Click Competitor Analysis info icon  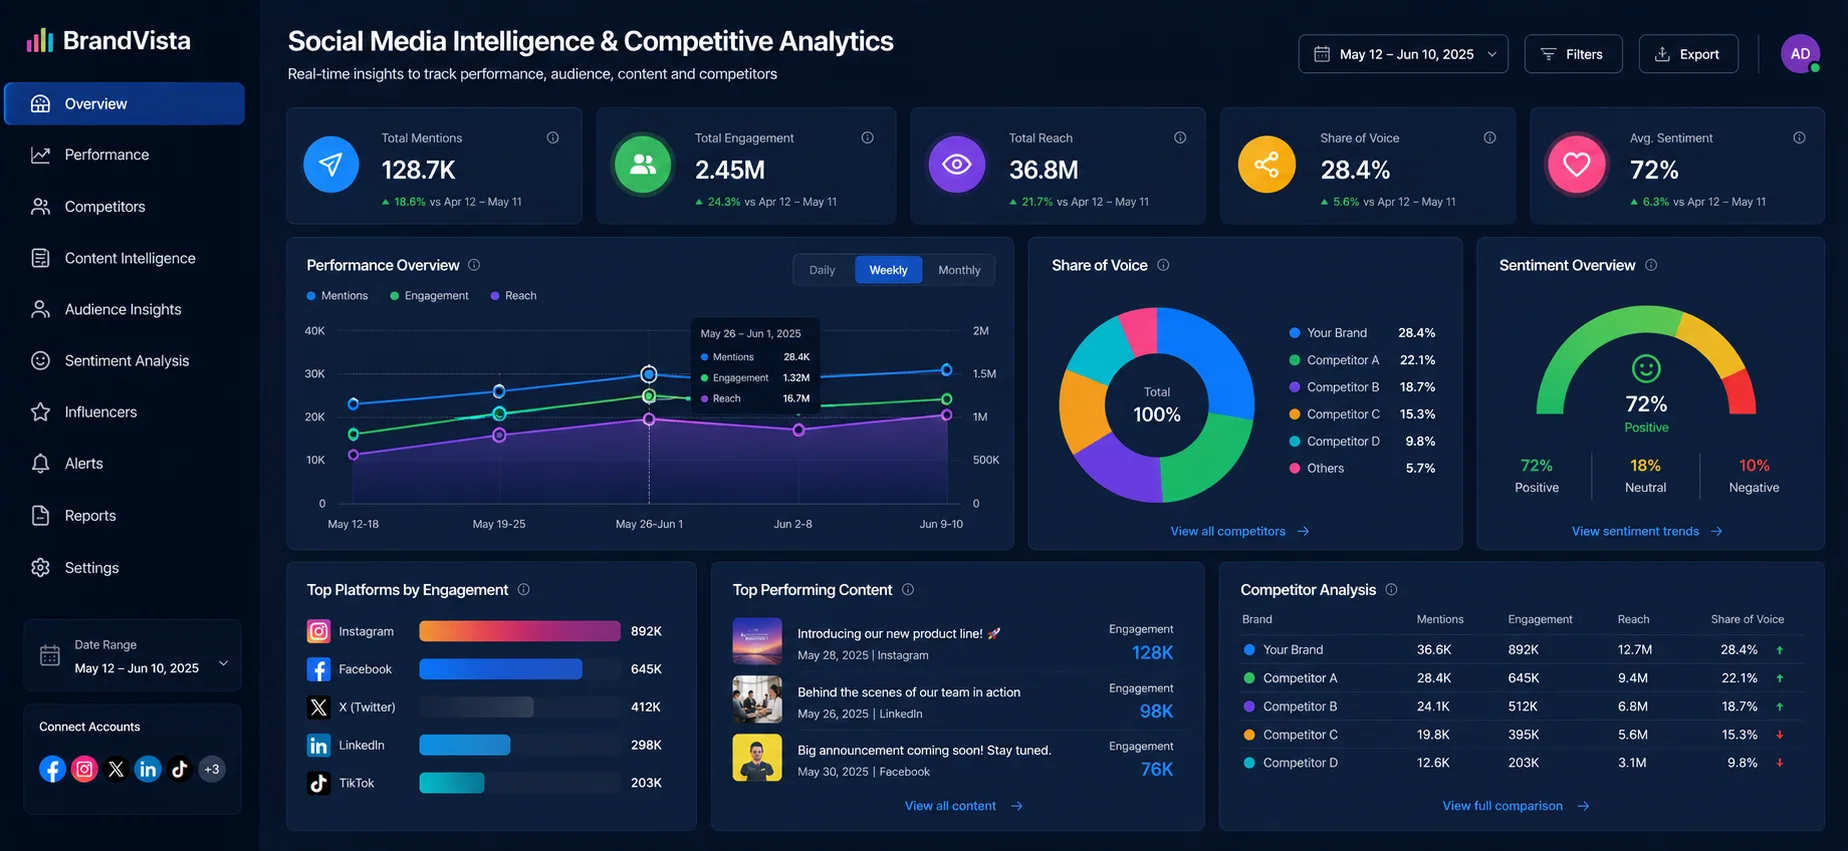pyautogui.click(x=1391, y=590)
